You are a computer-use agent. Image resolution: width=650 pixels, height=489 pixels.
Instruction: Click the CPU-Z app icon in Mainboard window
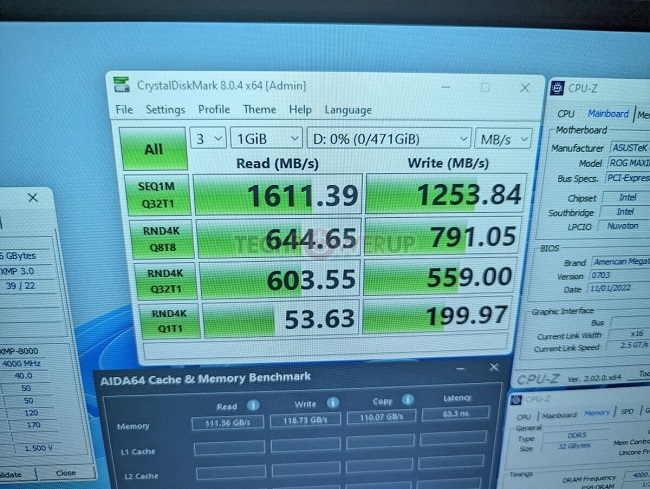(557, 88)
